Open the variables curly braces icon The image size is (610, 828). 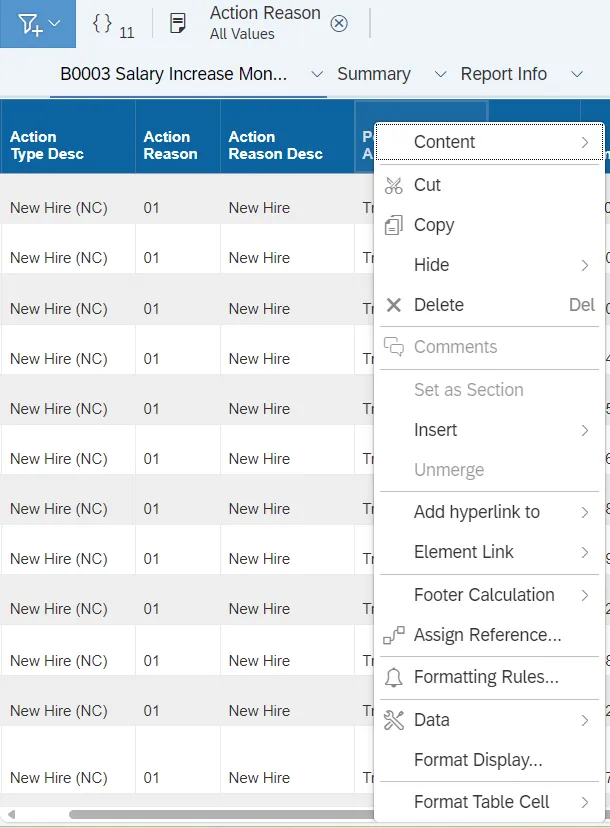[x=102, y=24]
